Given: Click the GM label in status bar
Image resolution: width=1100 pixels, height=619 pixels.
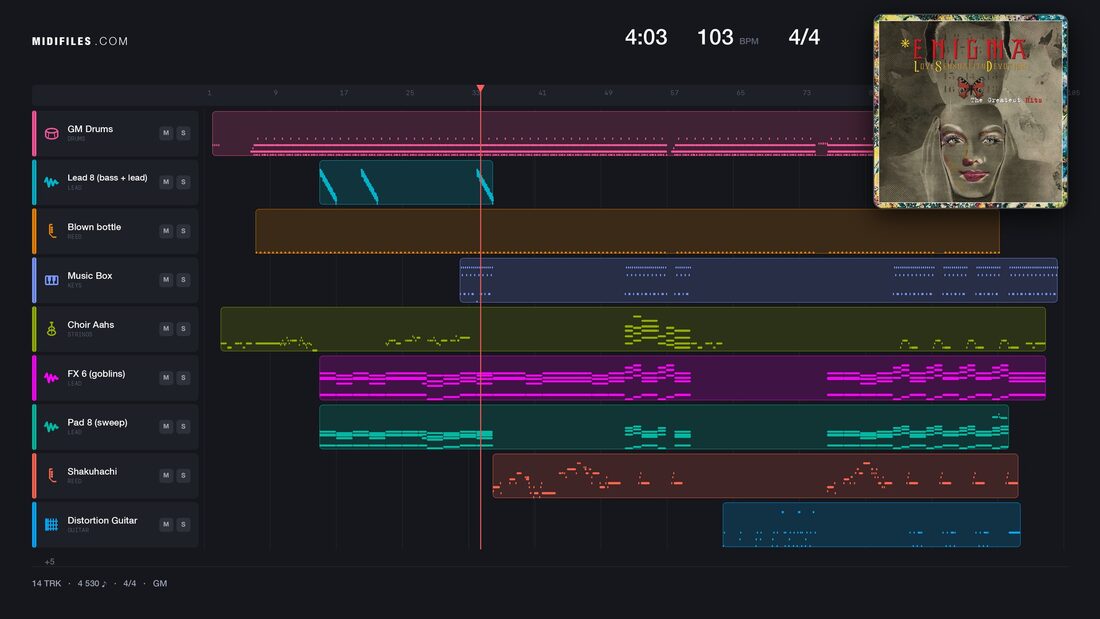Looking at the screenshot, I should pos(160,583).
